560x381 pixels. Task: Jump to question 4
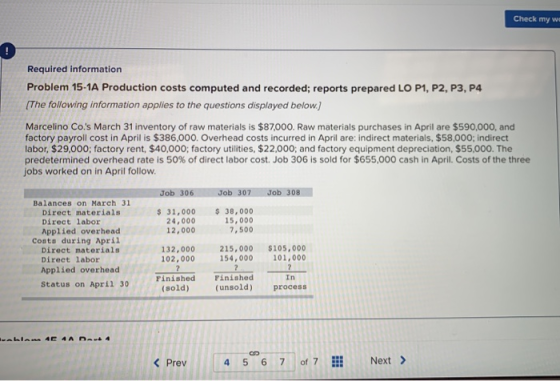tap(226, 362)
